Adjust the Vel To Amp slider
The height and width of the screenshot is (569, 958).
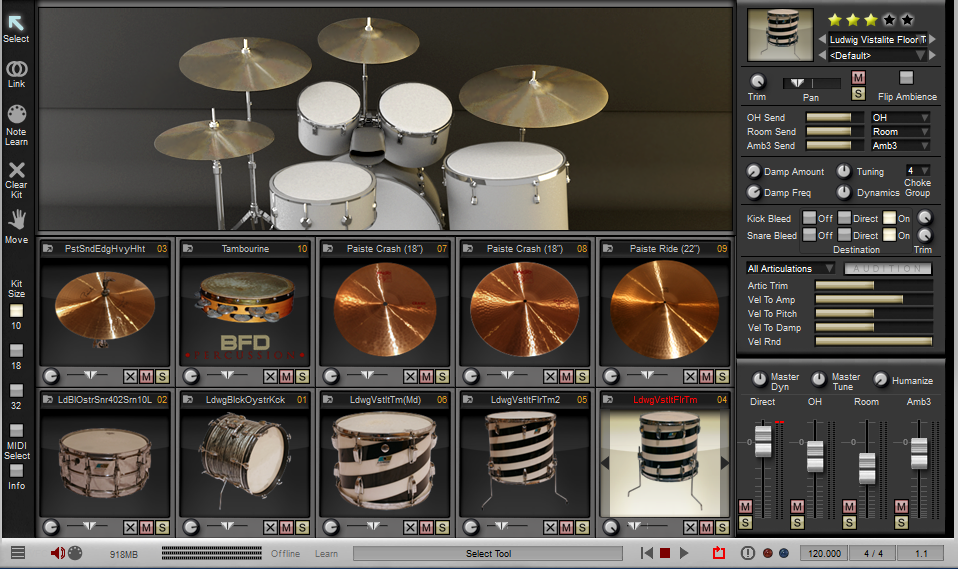[x=874, y=299]
